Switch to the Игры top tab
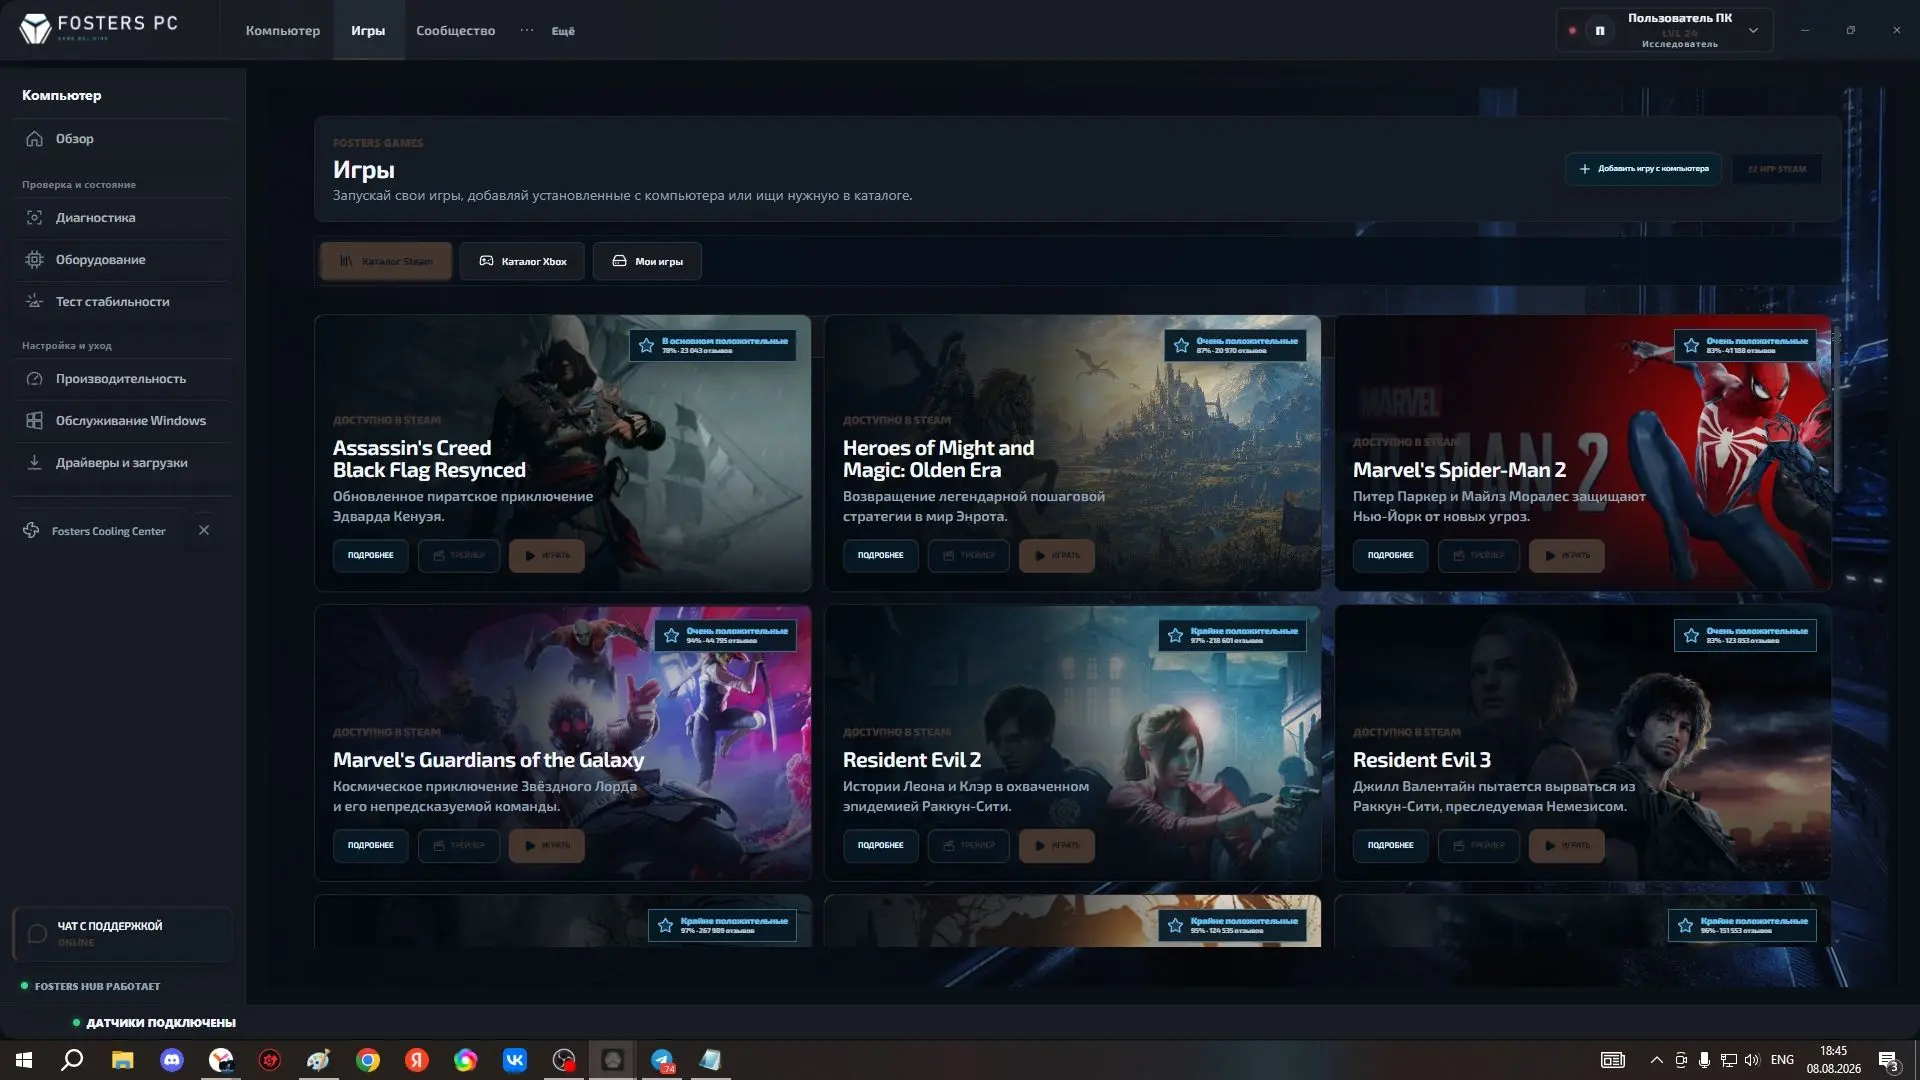This screenshot has width=1920, height=1080. tap(368, 31)
